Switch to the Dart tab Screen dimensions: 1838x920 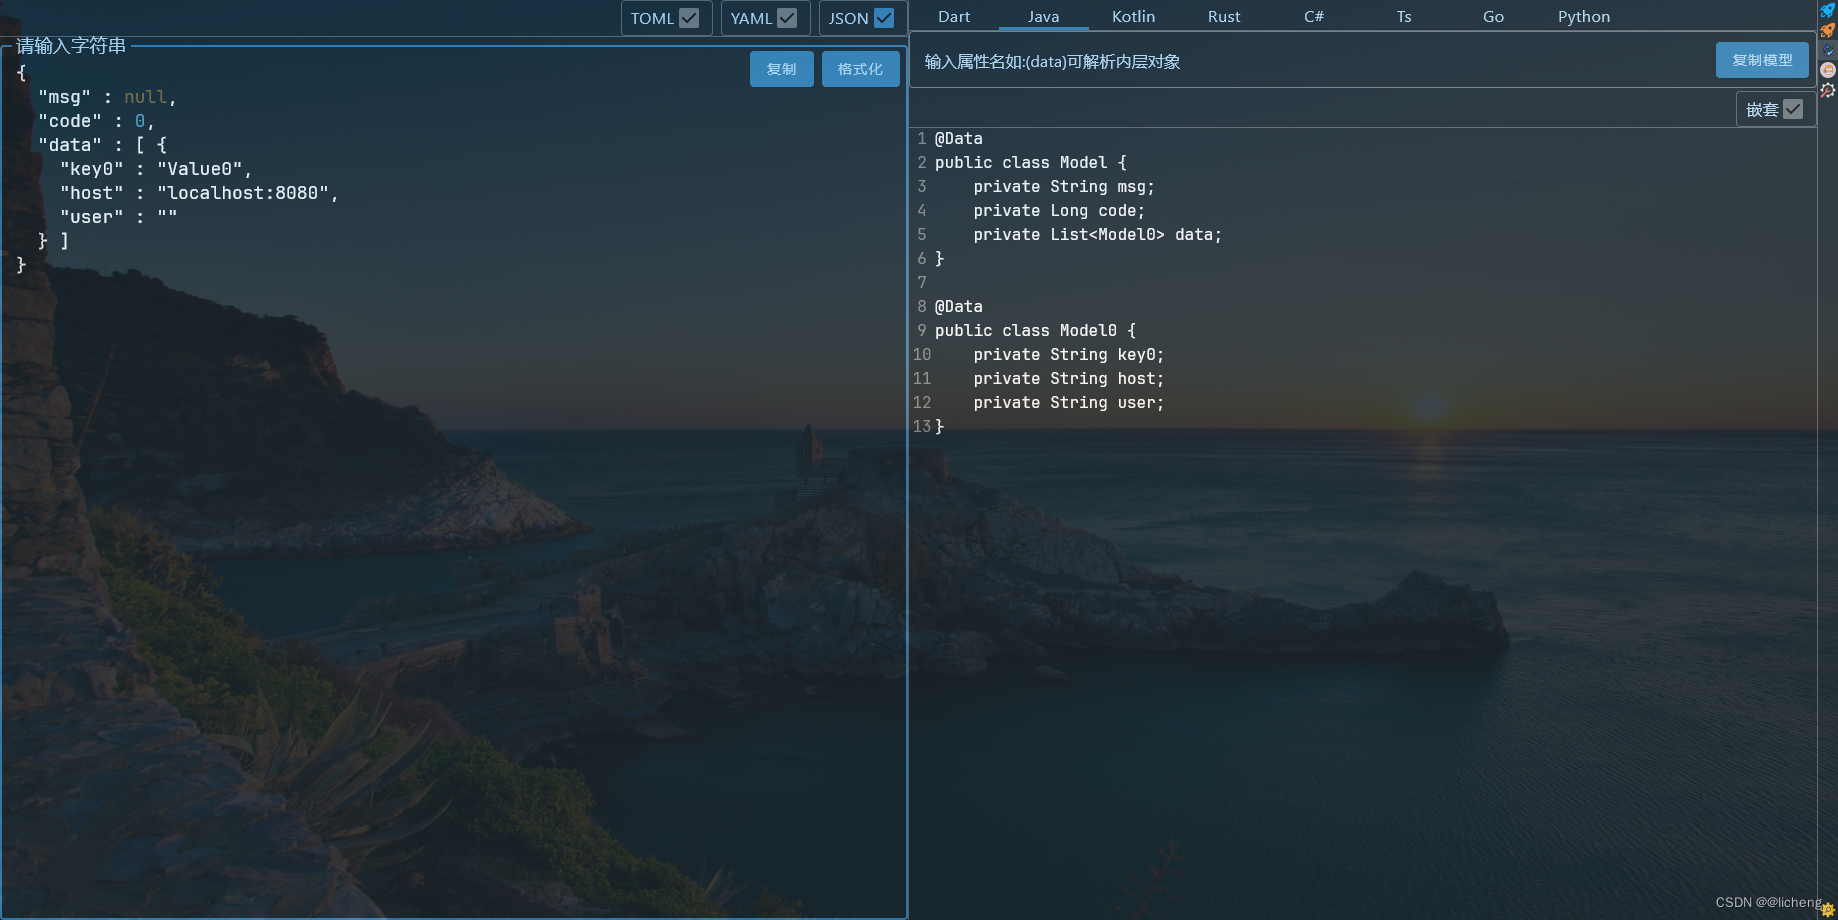point(954,17)
